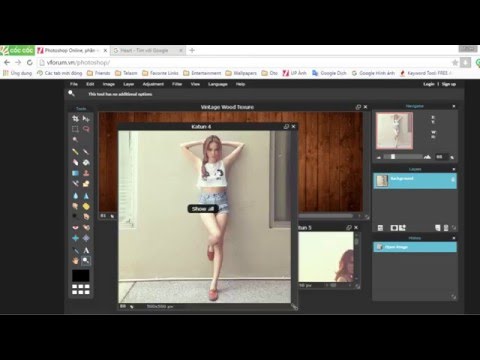Select the Sponge tool

click(x=86, y=206)
